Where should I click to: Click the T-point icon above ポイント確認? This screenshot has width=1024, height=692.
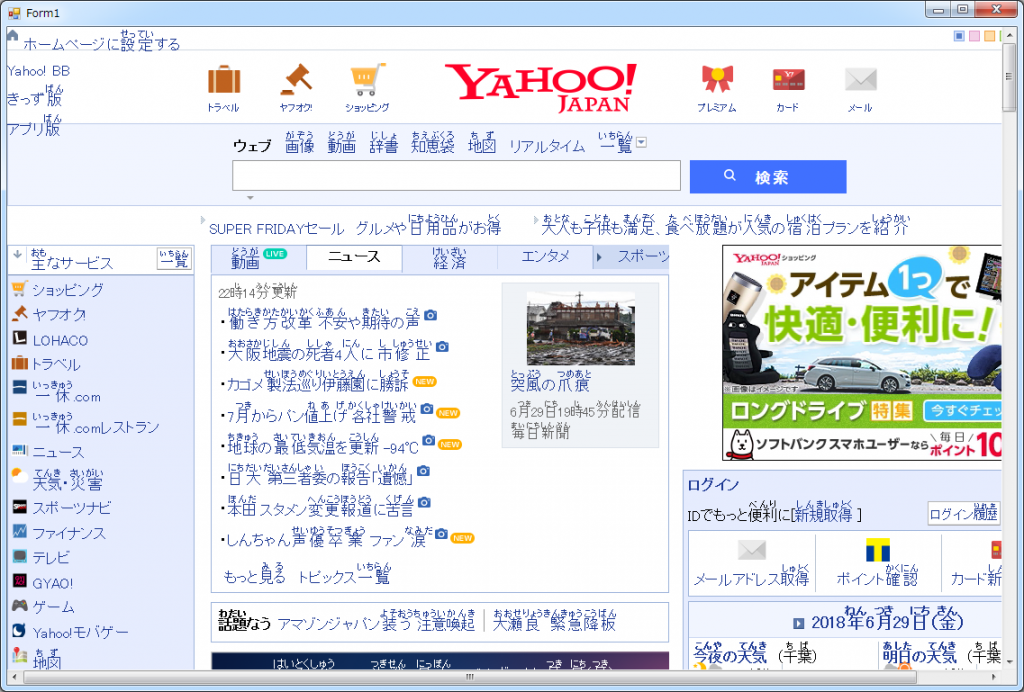(877, 550)
